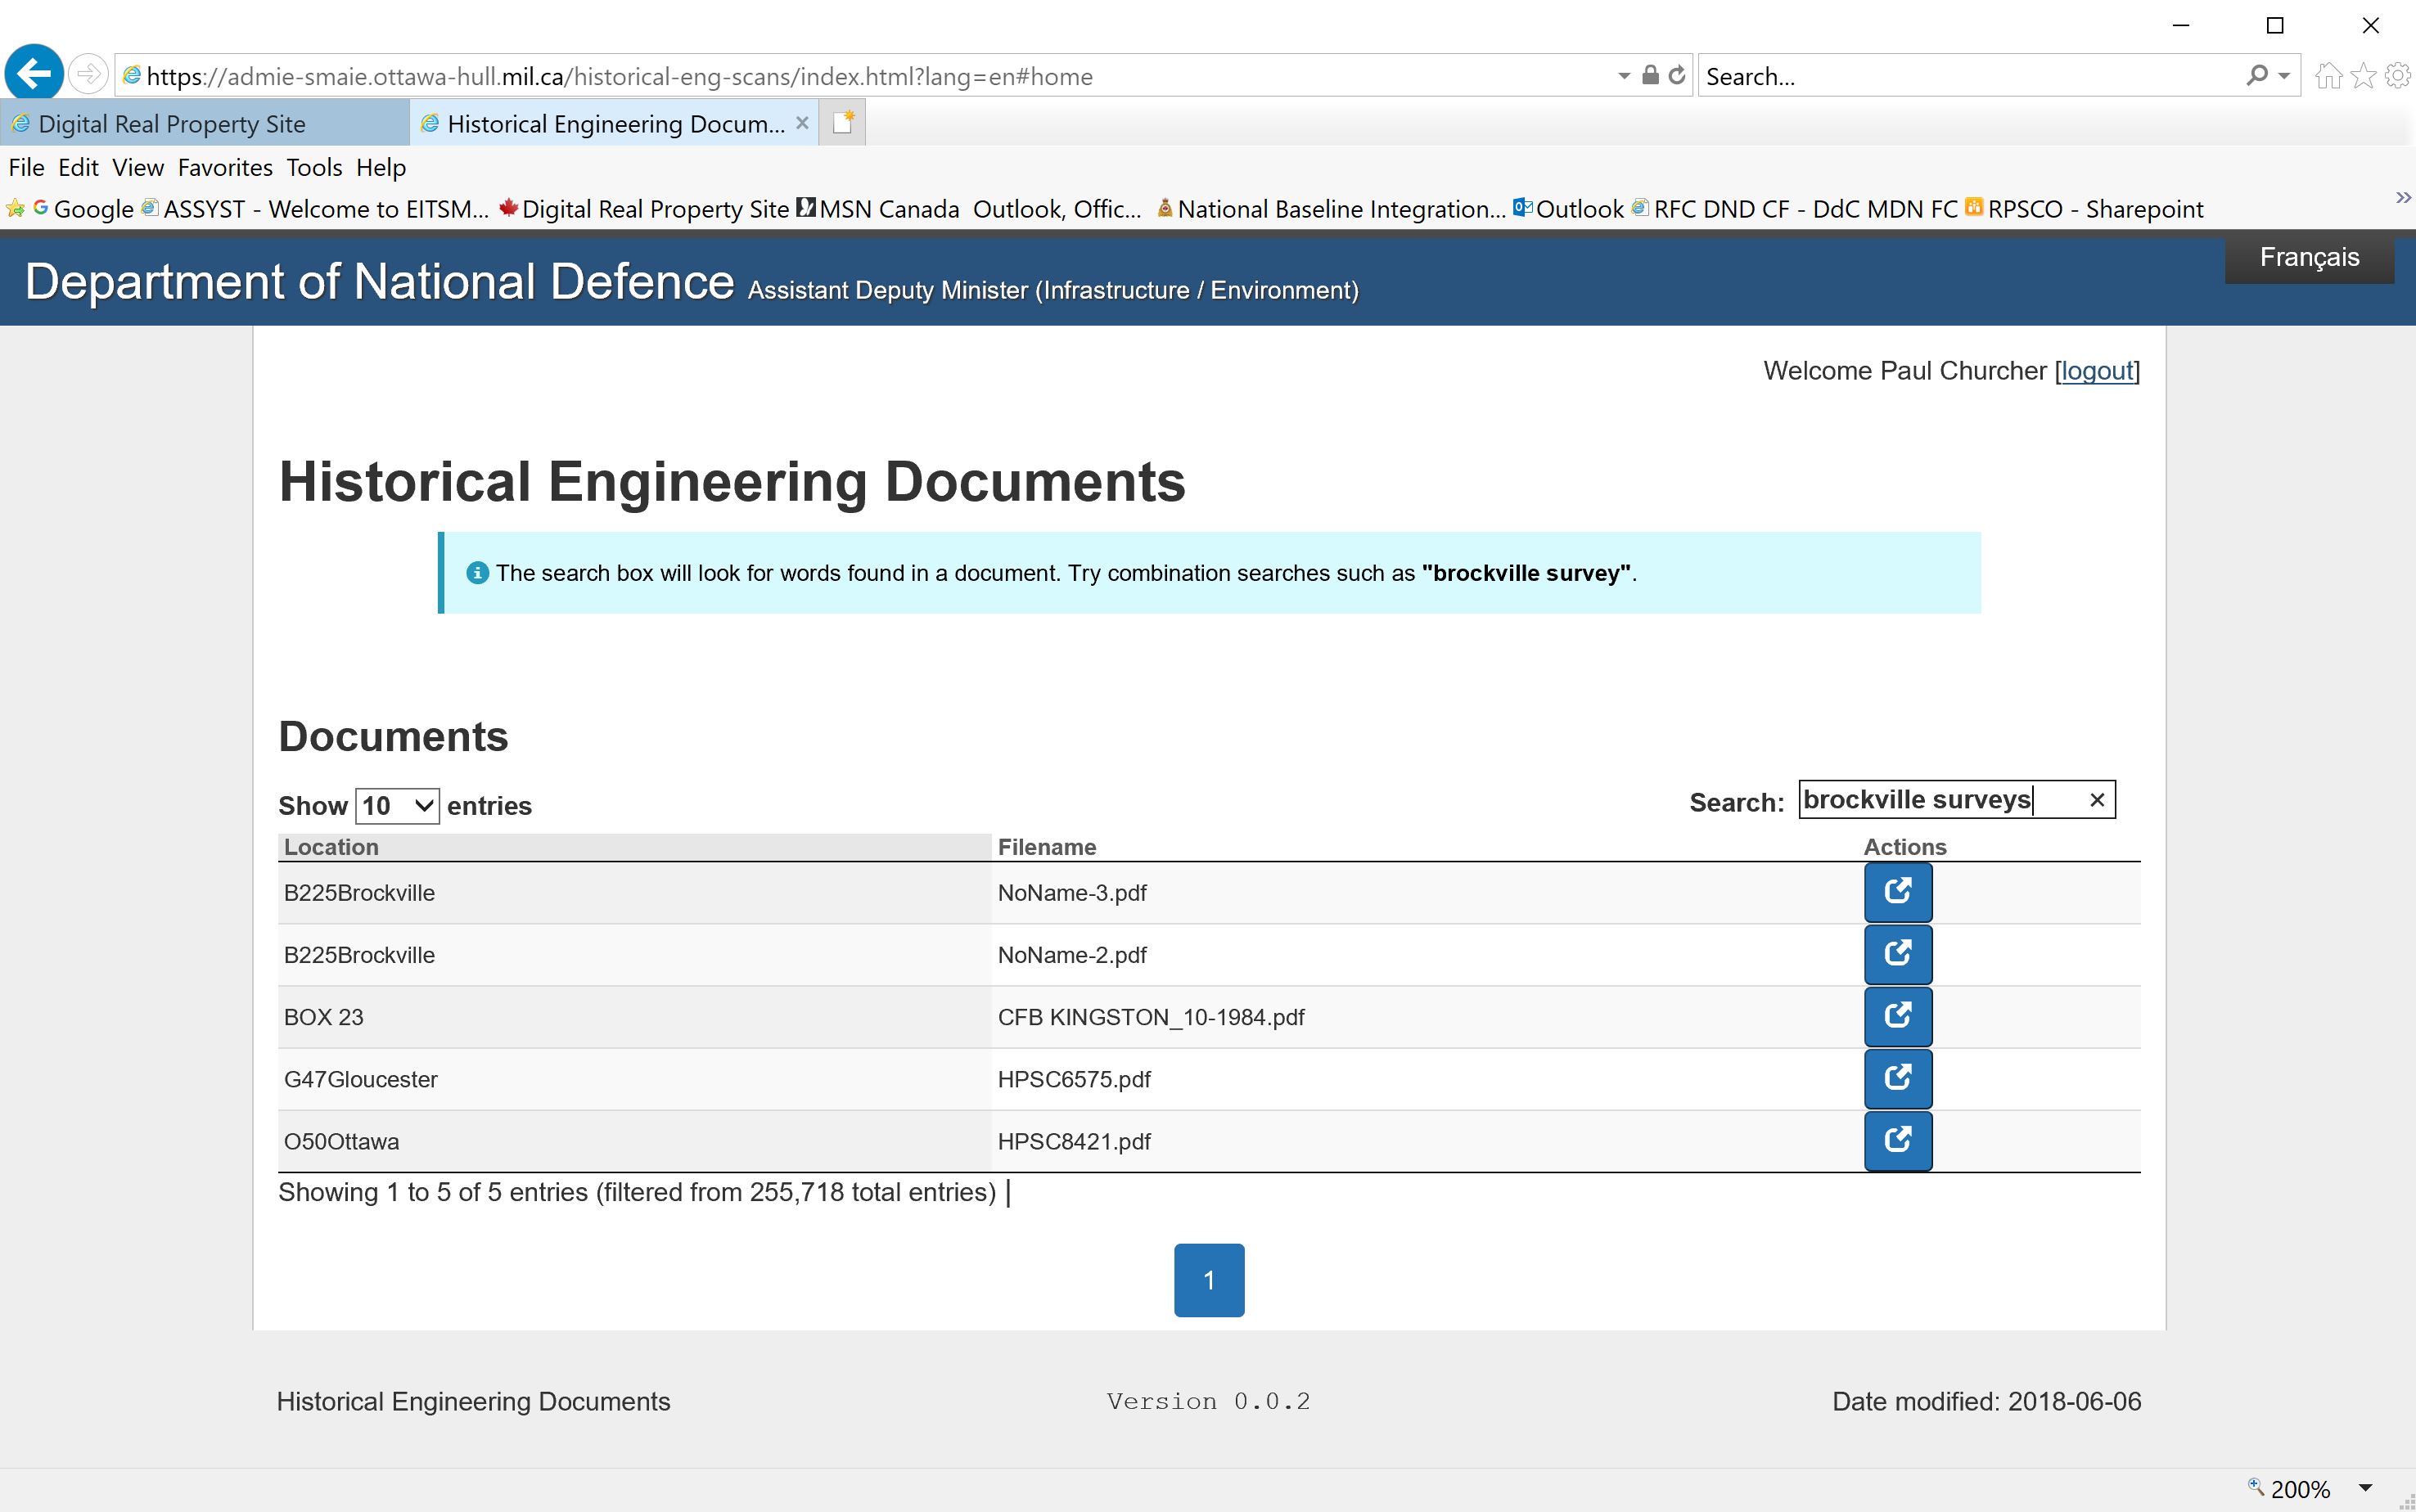Expand the Show entries count dropdown
The height and width of the screenshot is (1512, 2416).
click(397, 806)
